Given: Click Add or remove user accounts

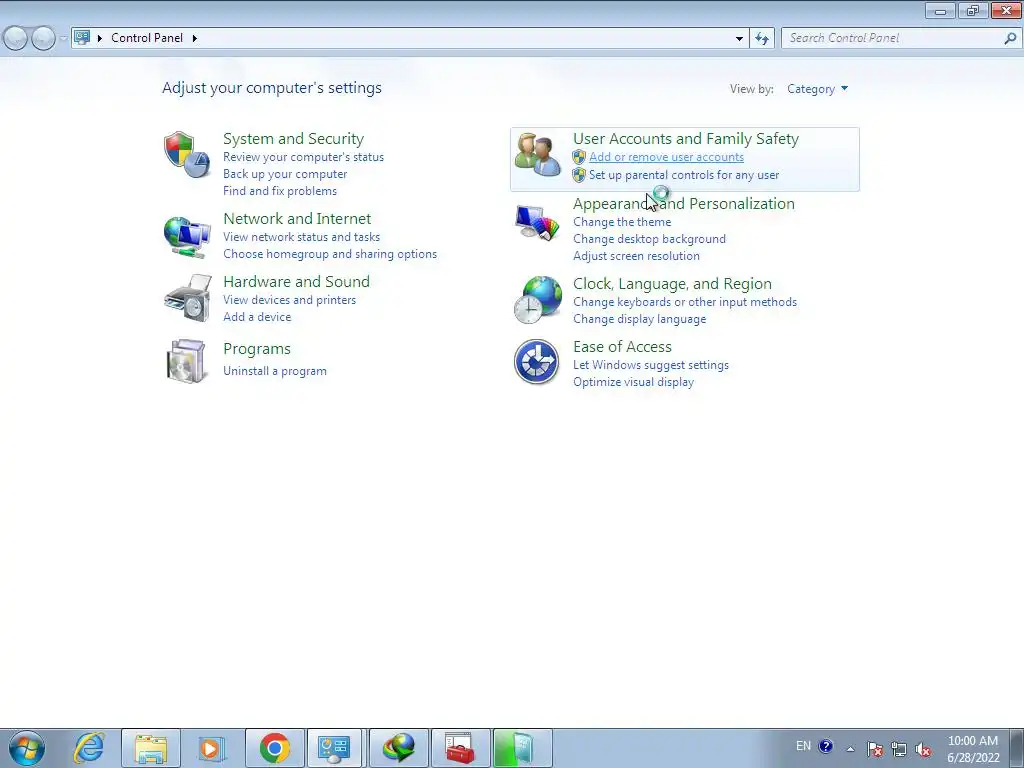Looking at the screenshot, I should [666, 157].
